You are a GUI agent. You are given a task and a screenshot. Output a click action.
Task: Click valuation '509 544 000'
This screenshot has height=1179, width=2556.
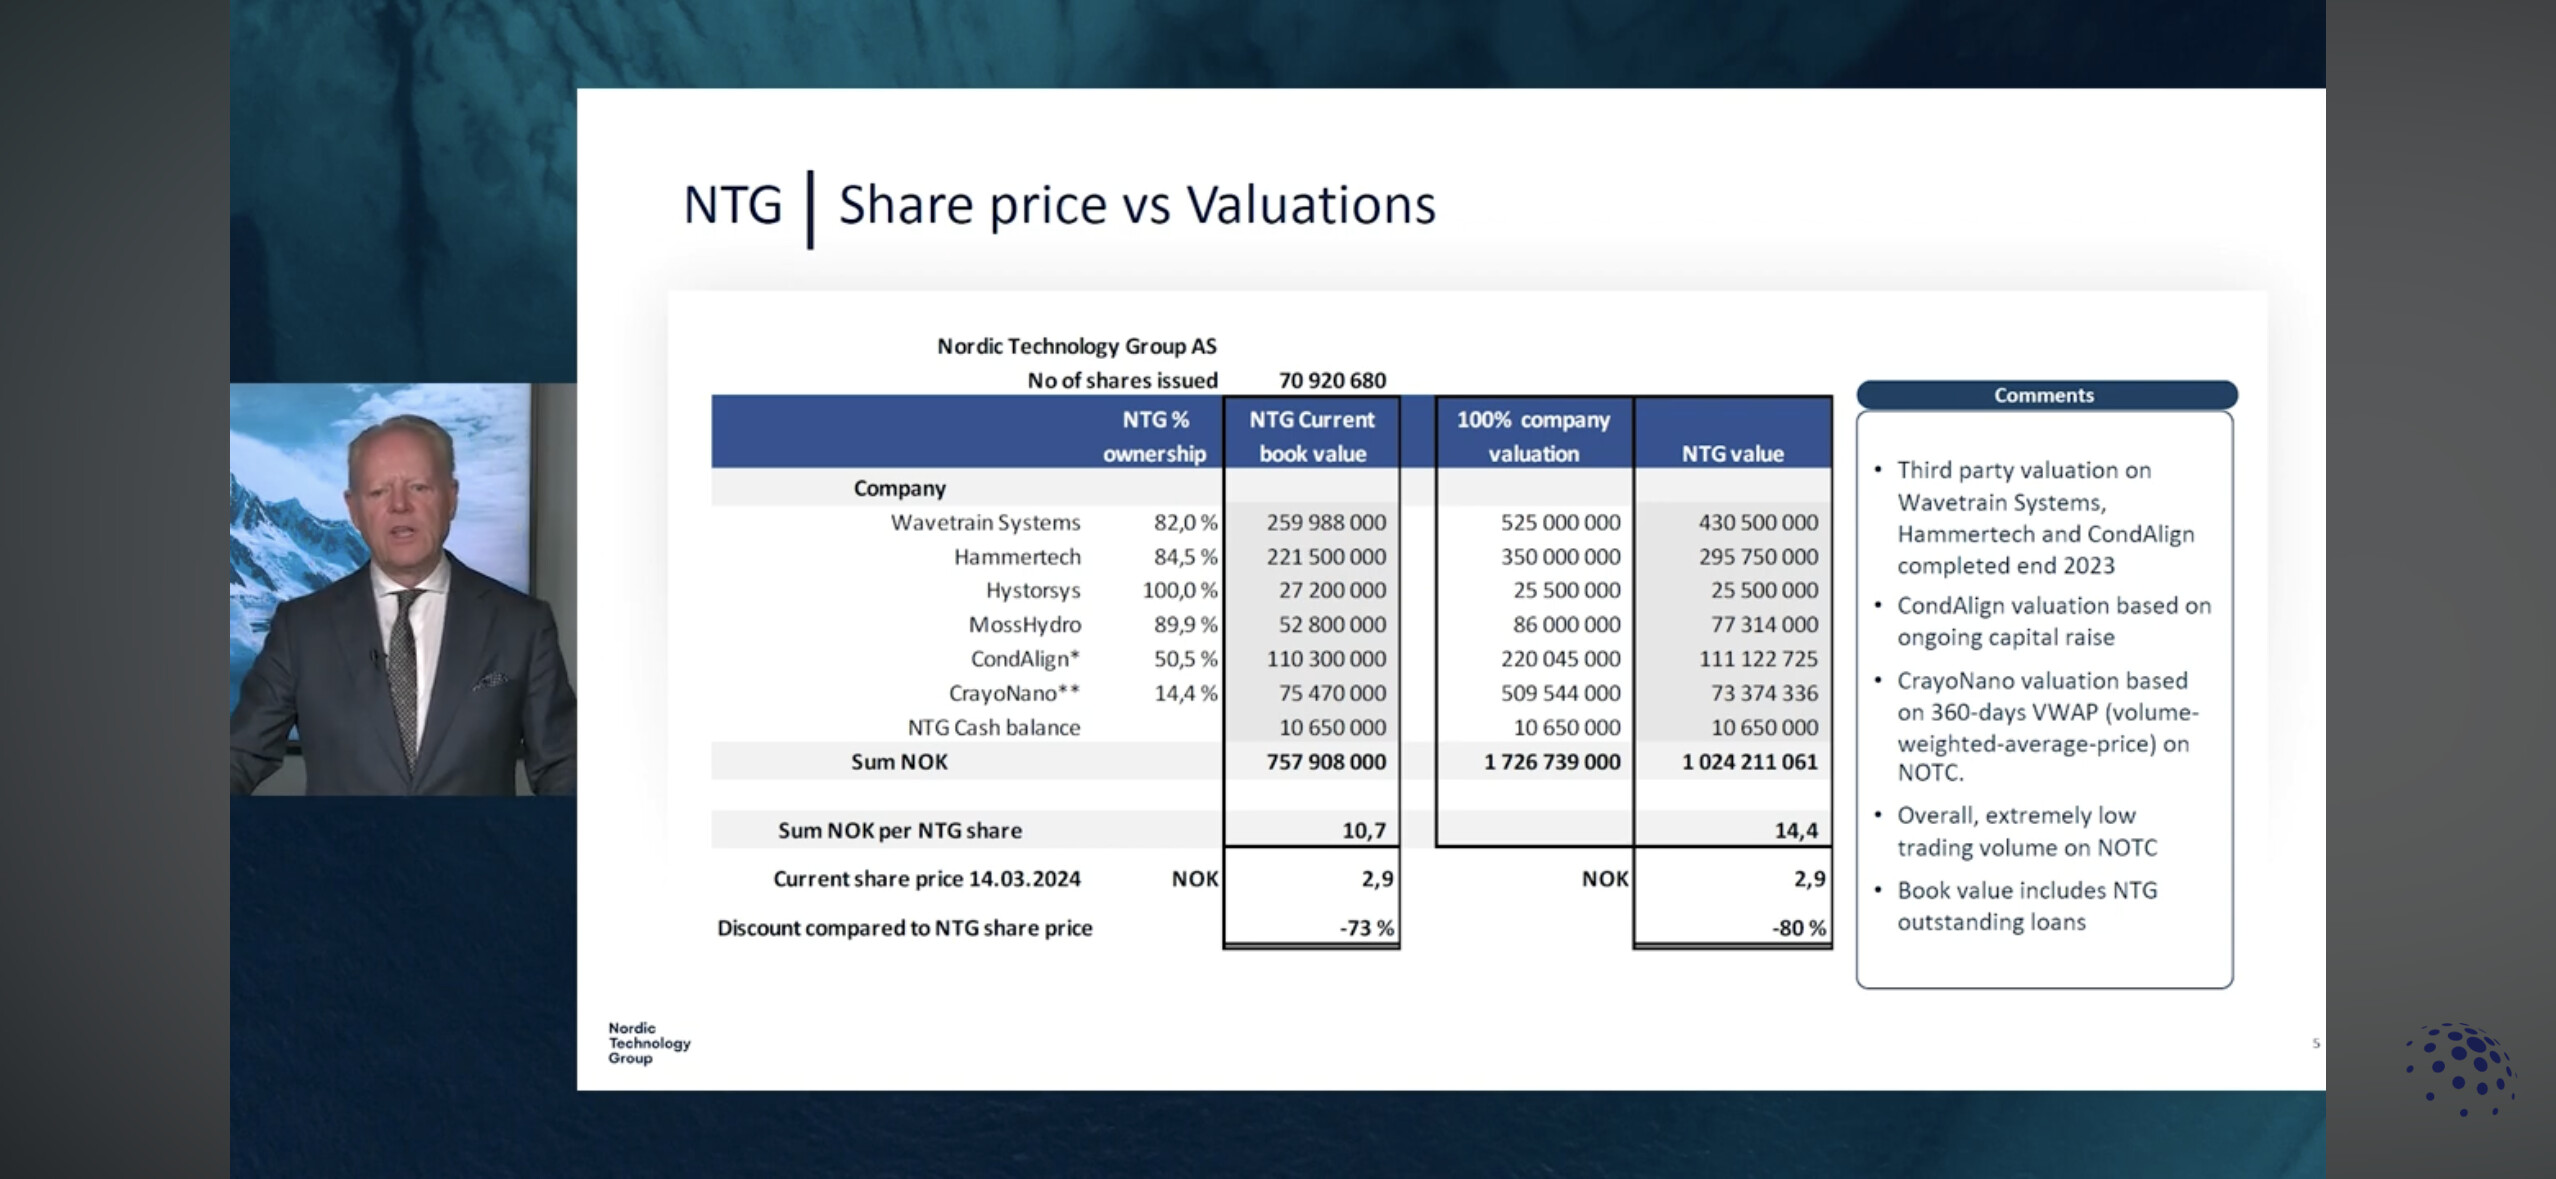1560,693
